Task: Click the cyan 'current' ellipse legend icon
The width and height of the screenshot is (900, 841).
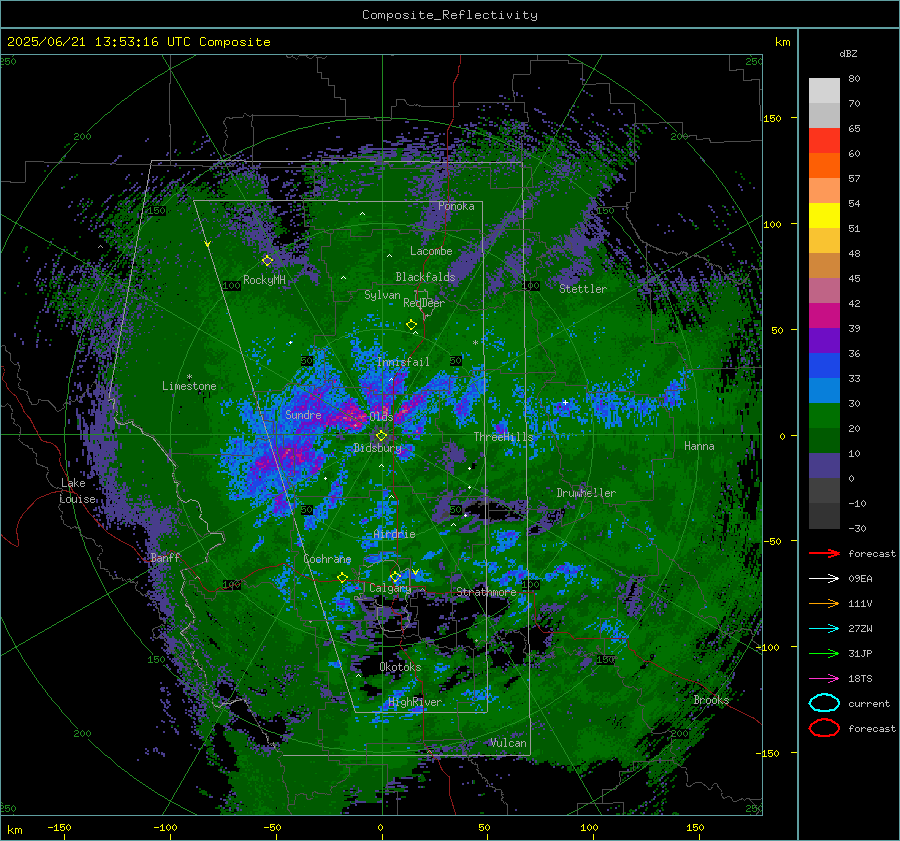Action: (824, 703)
